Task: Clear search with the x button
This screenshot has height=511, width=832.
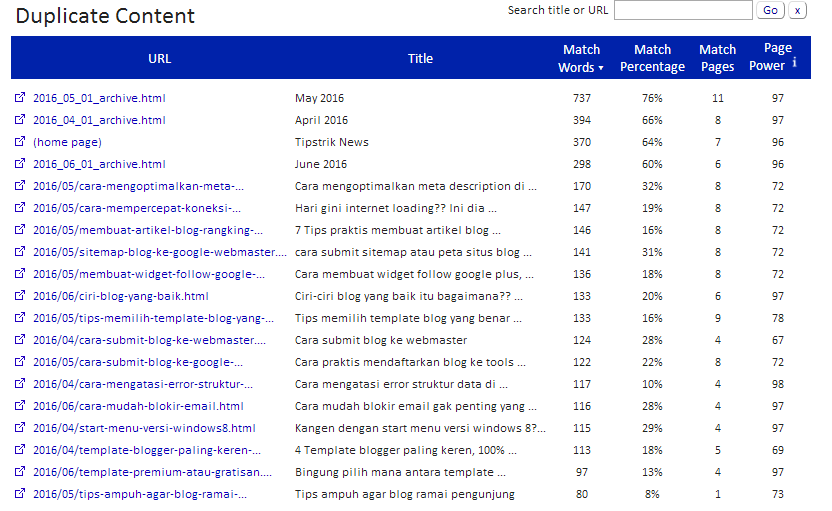Action: pyautogui.click(x=797, y=10)
